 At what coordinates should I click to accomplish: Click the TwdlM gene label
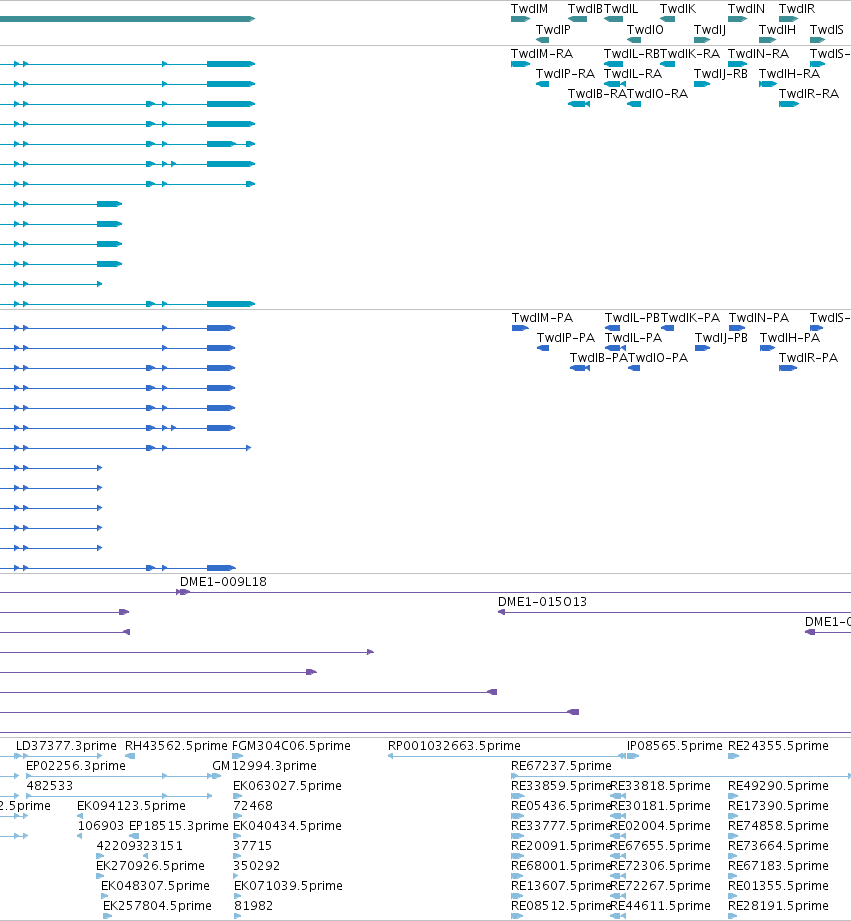529,9
